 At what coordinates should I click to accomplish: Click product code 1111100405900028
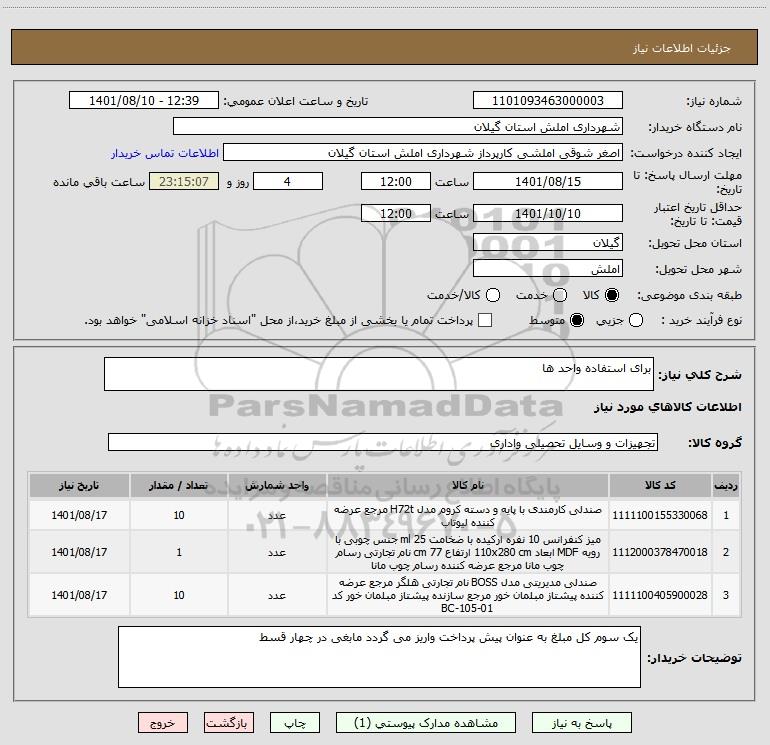click(x=660, y=595)
